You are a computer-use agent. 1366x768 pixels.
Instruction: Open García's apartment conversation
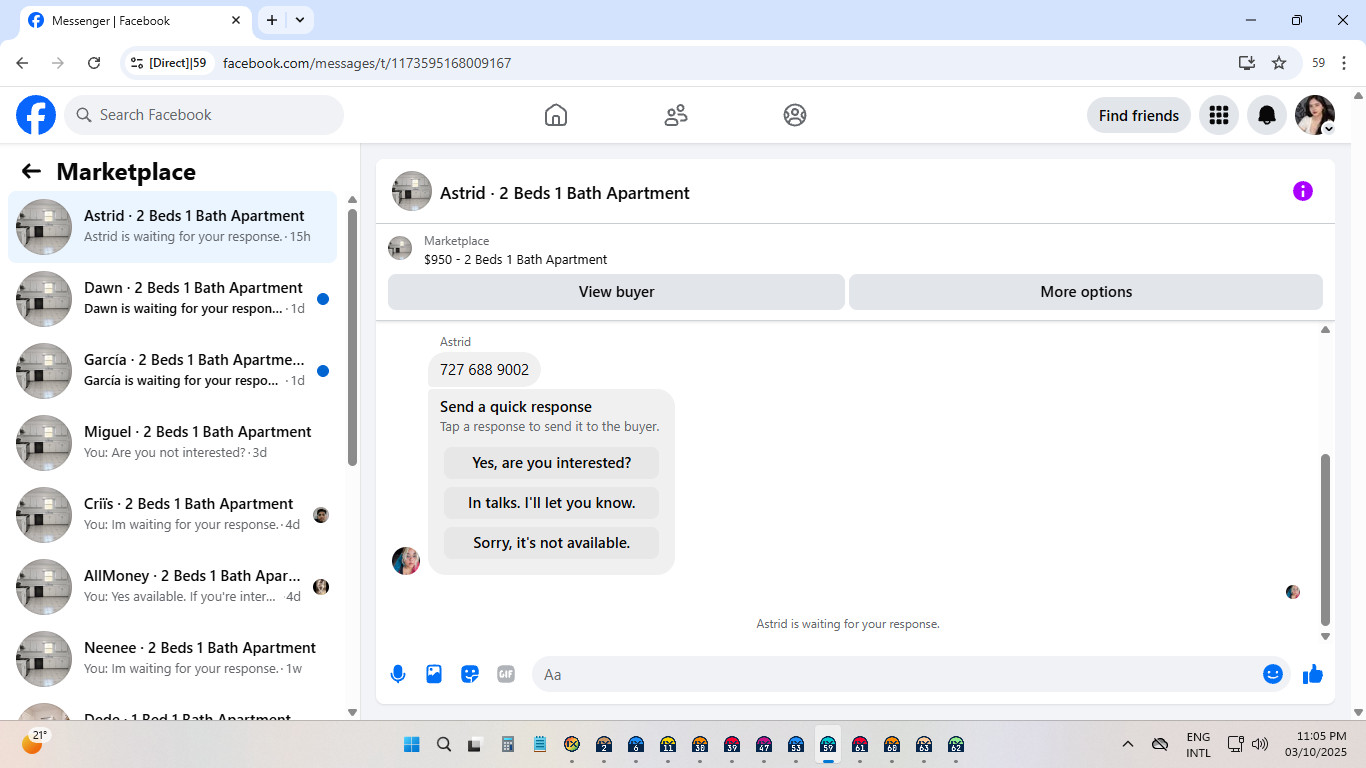[173, 371]
